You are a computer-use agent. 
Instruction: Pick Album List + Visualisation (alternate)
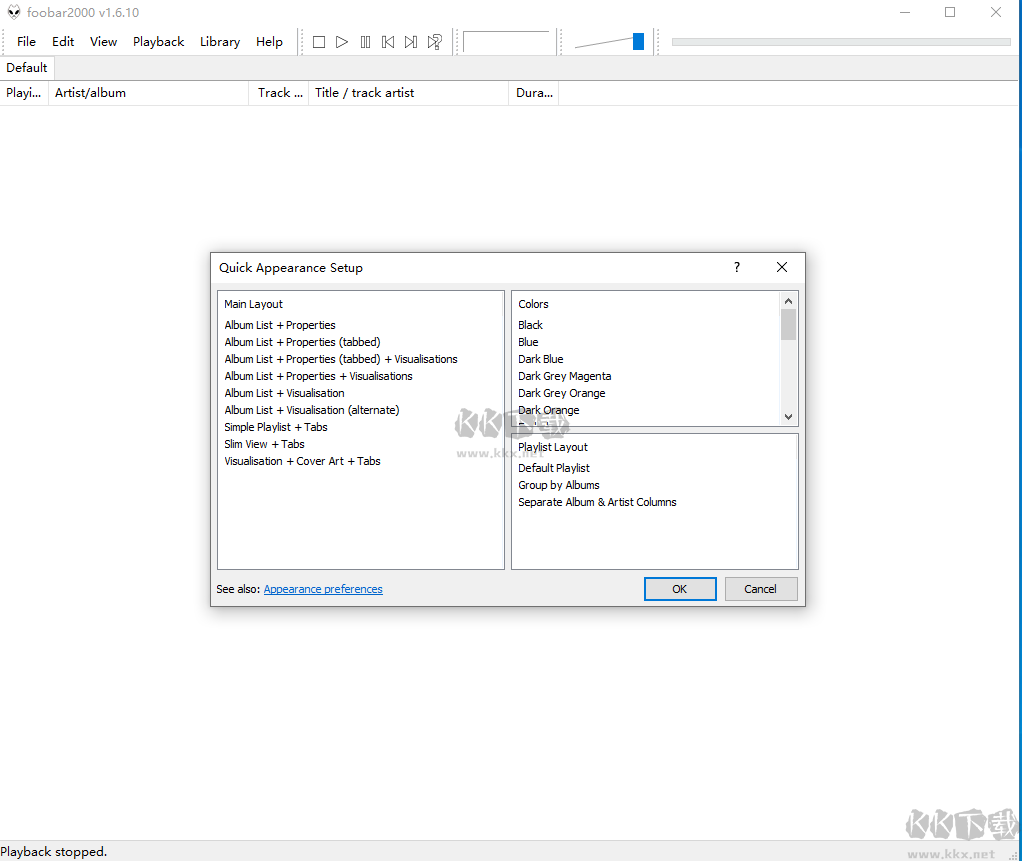[x=312, y=410]
